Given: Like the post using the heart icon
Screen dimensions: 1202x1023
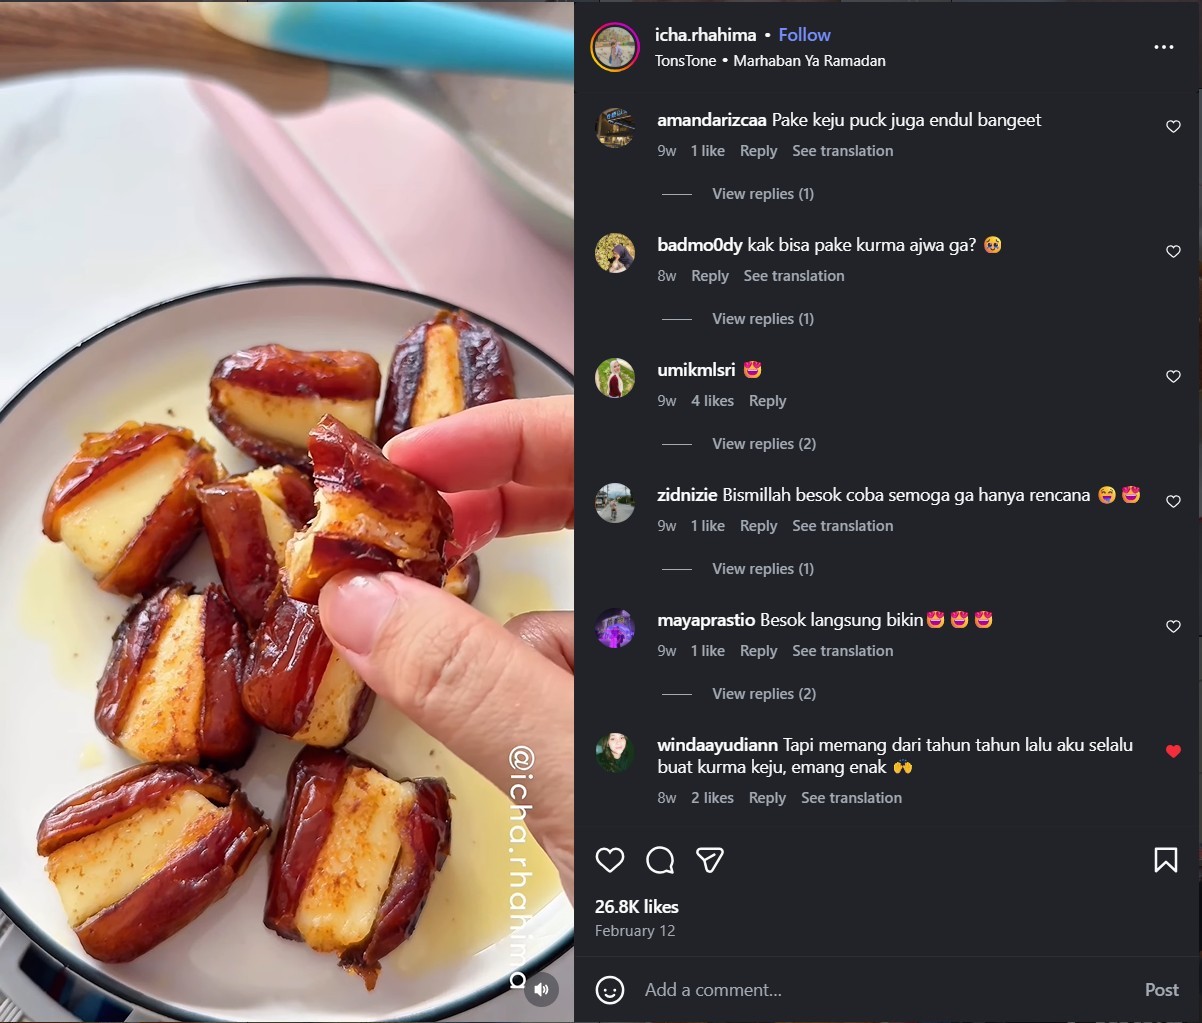Looking at the screenshot, I should tap(609, 860).
